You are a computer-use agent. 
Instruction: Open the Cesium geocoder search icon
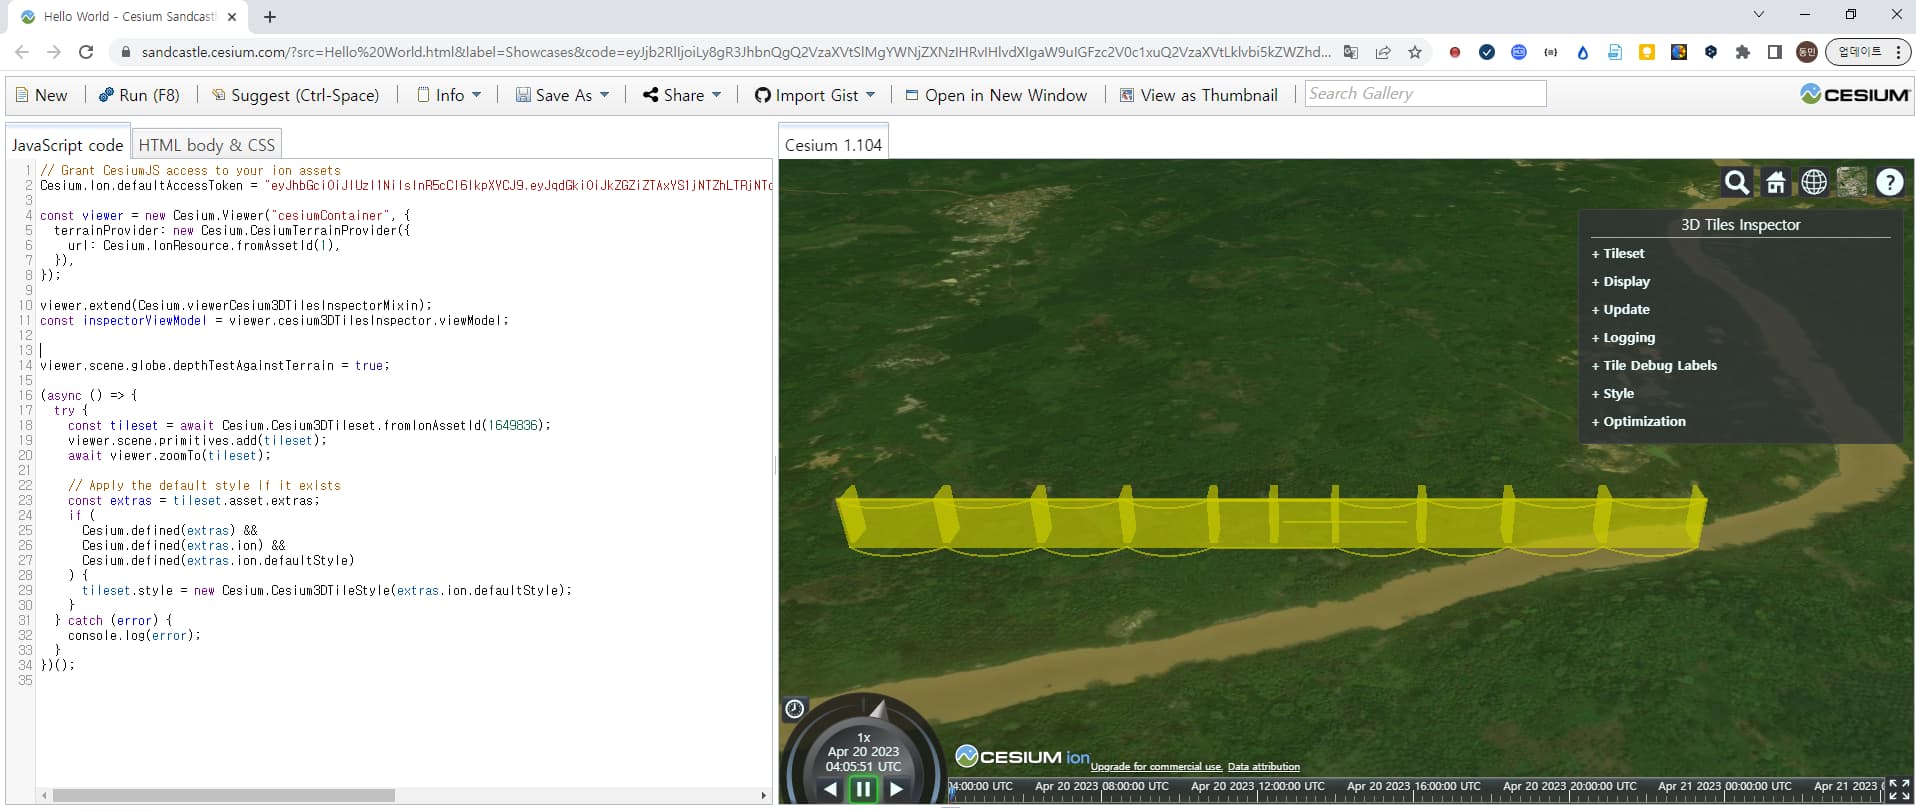coord(1737,182)
